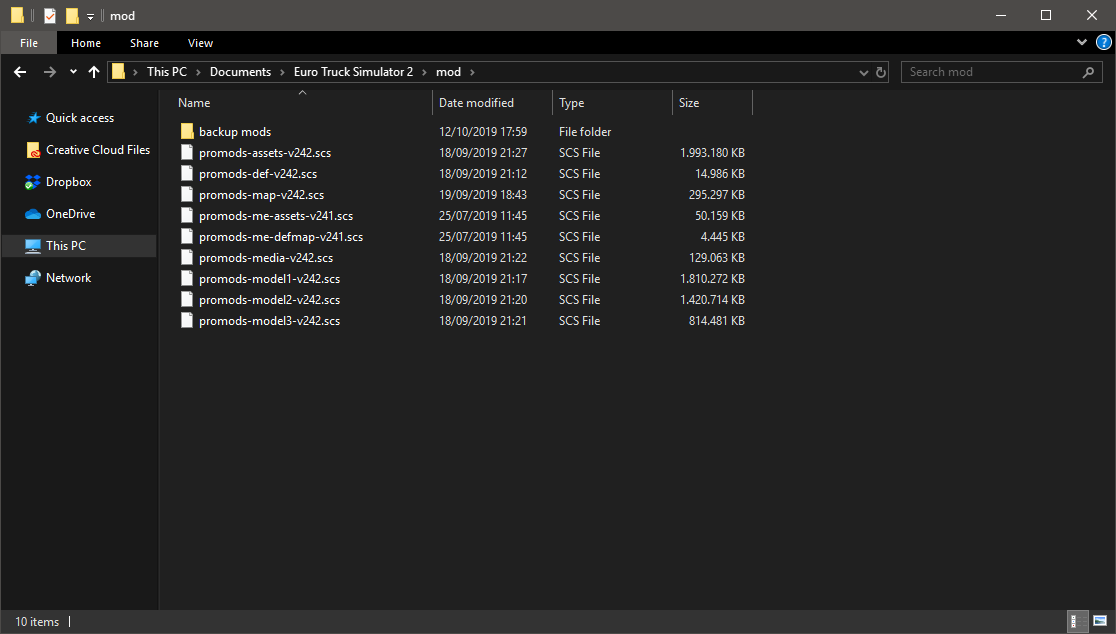The height and width of the screenshot is (634, 1116).
Task: Open the Customize Quick Access Toolbar dropdown
Action: point(90,16)
